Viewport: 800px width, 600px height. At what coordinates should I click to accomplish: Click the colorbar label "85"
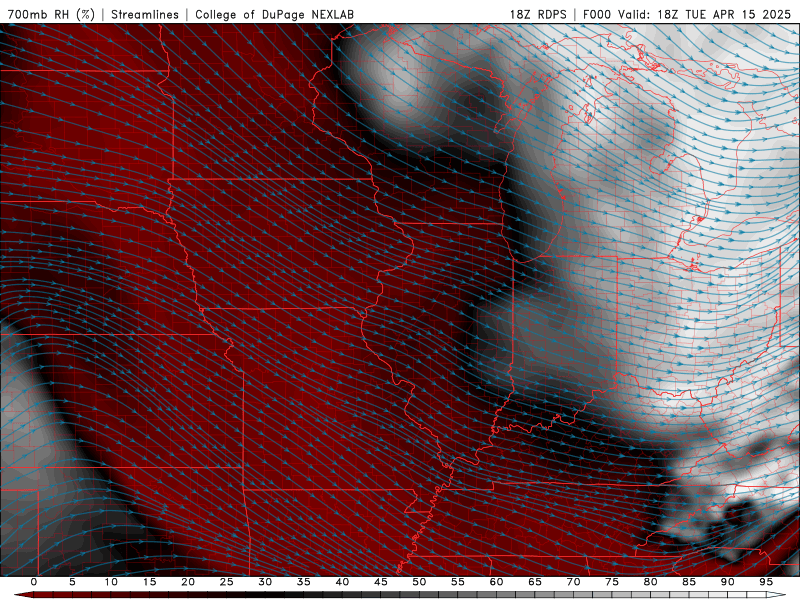tap(689, 582)
